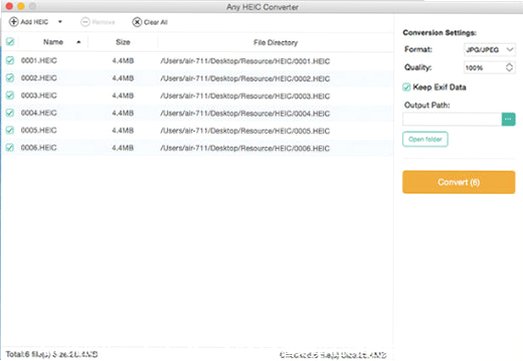
Task: Uncheck the 0004.HEIC checkbox
Action: pyautogui.click(x=10, y=113)
